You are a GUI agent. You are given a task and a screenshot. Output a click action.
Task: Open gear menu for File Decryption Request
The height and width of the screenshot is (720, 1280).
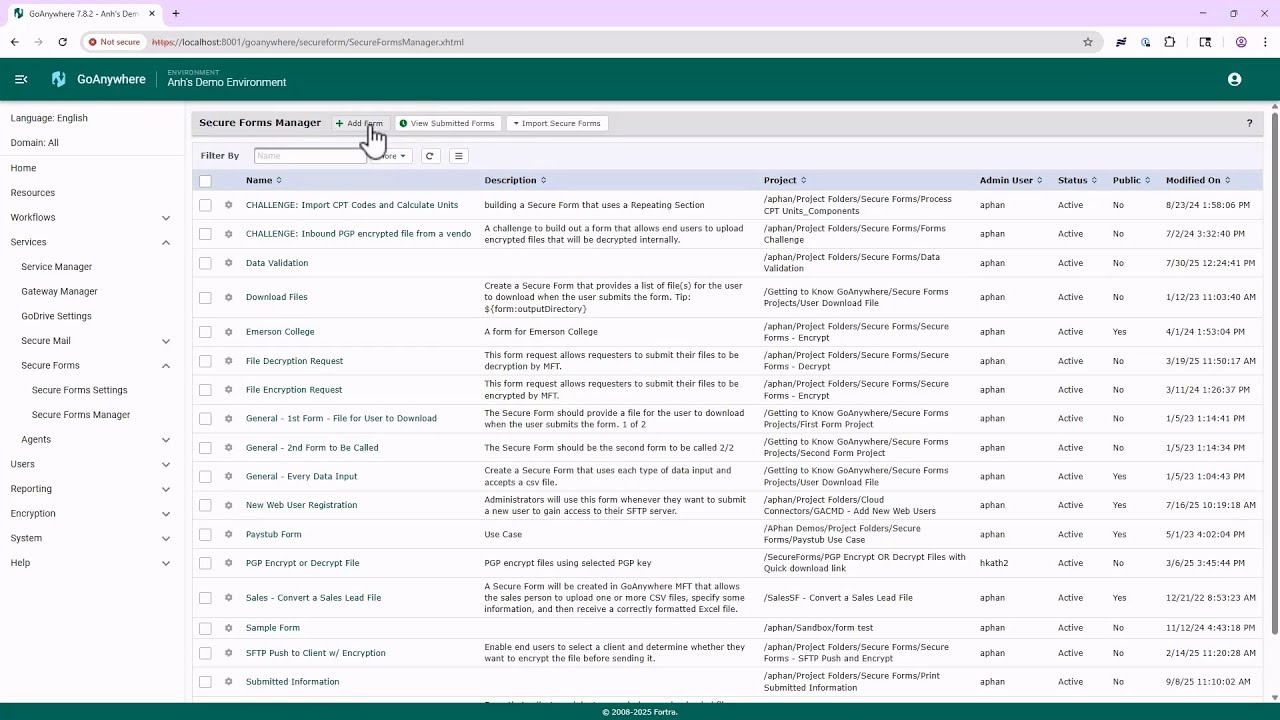point(228,361)
